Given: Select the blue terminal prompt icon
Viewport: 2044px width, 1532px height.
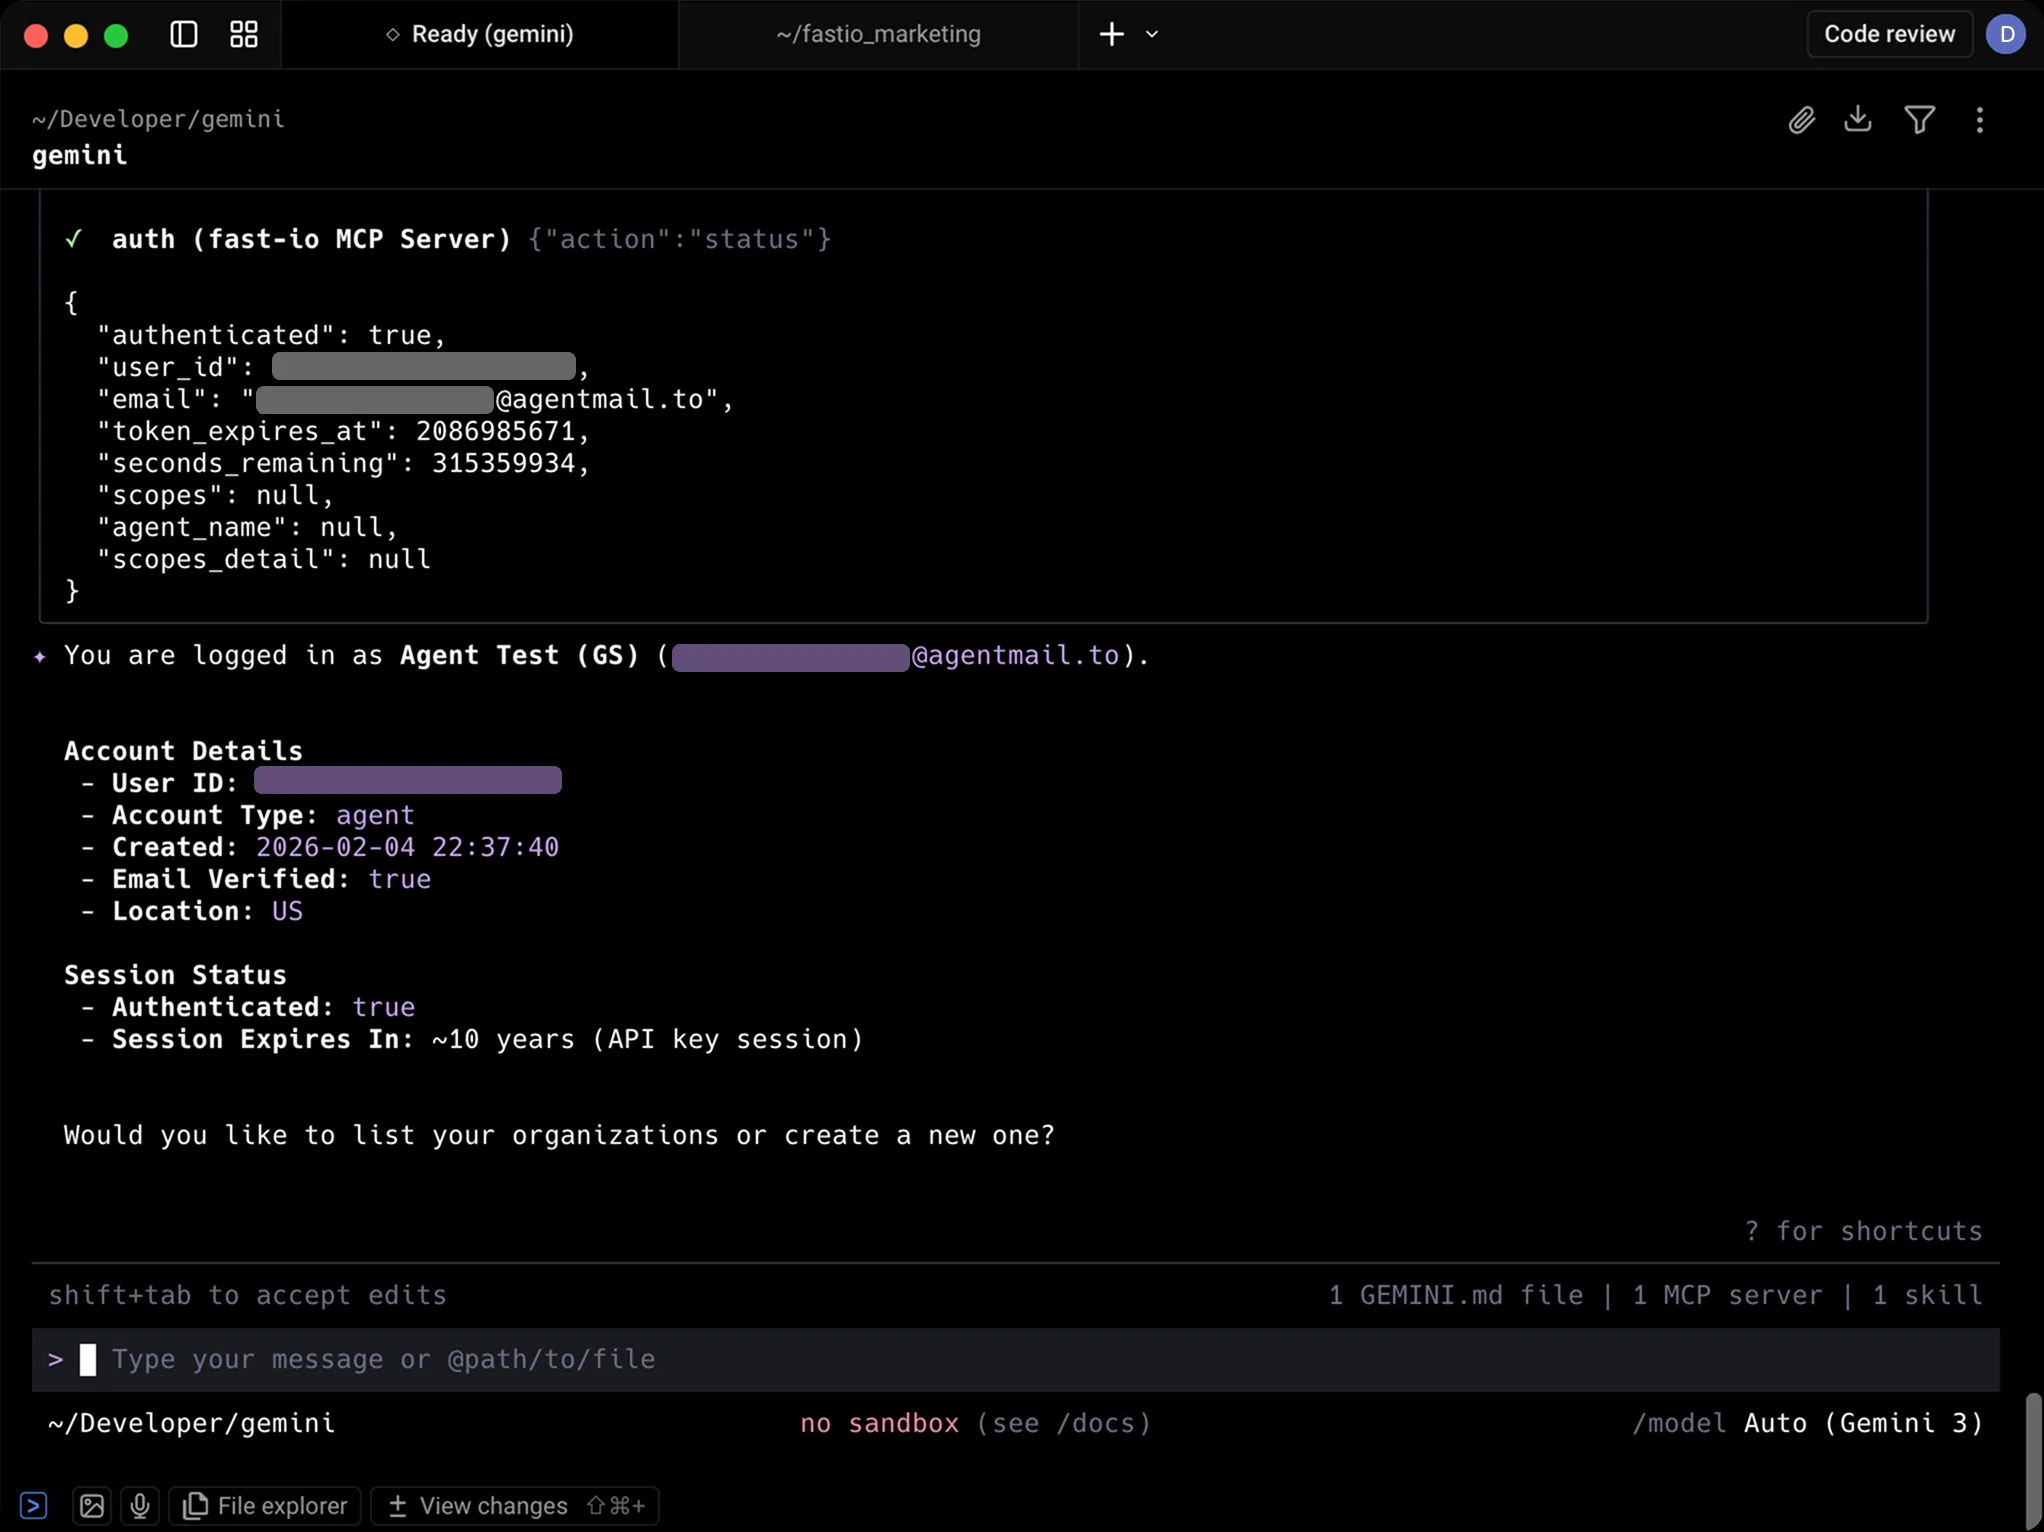Looking at the screenshot, I should 33,1505.
